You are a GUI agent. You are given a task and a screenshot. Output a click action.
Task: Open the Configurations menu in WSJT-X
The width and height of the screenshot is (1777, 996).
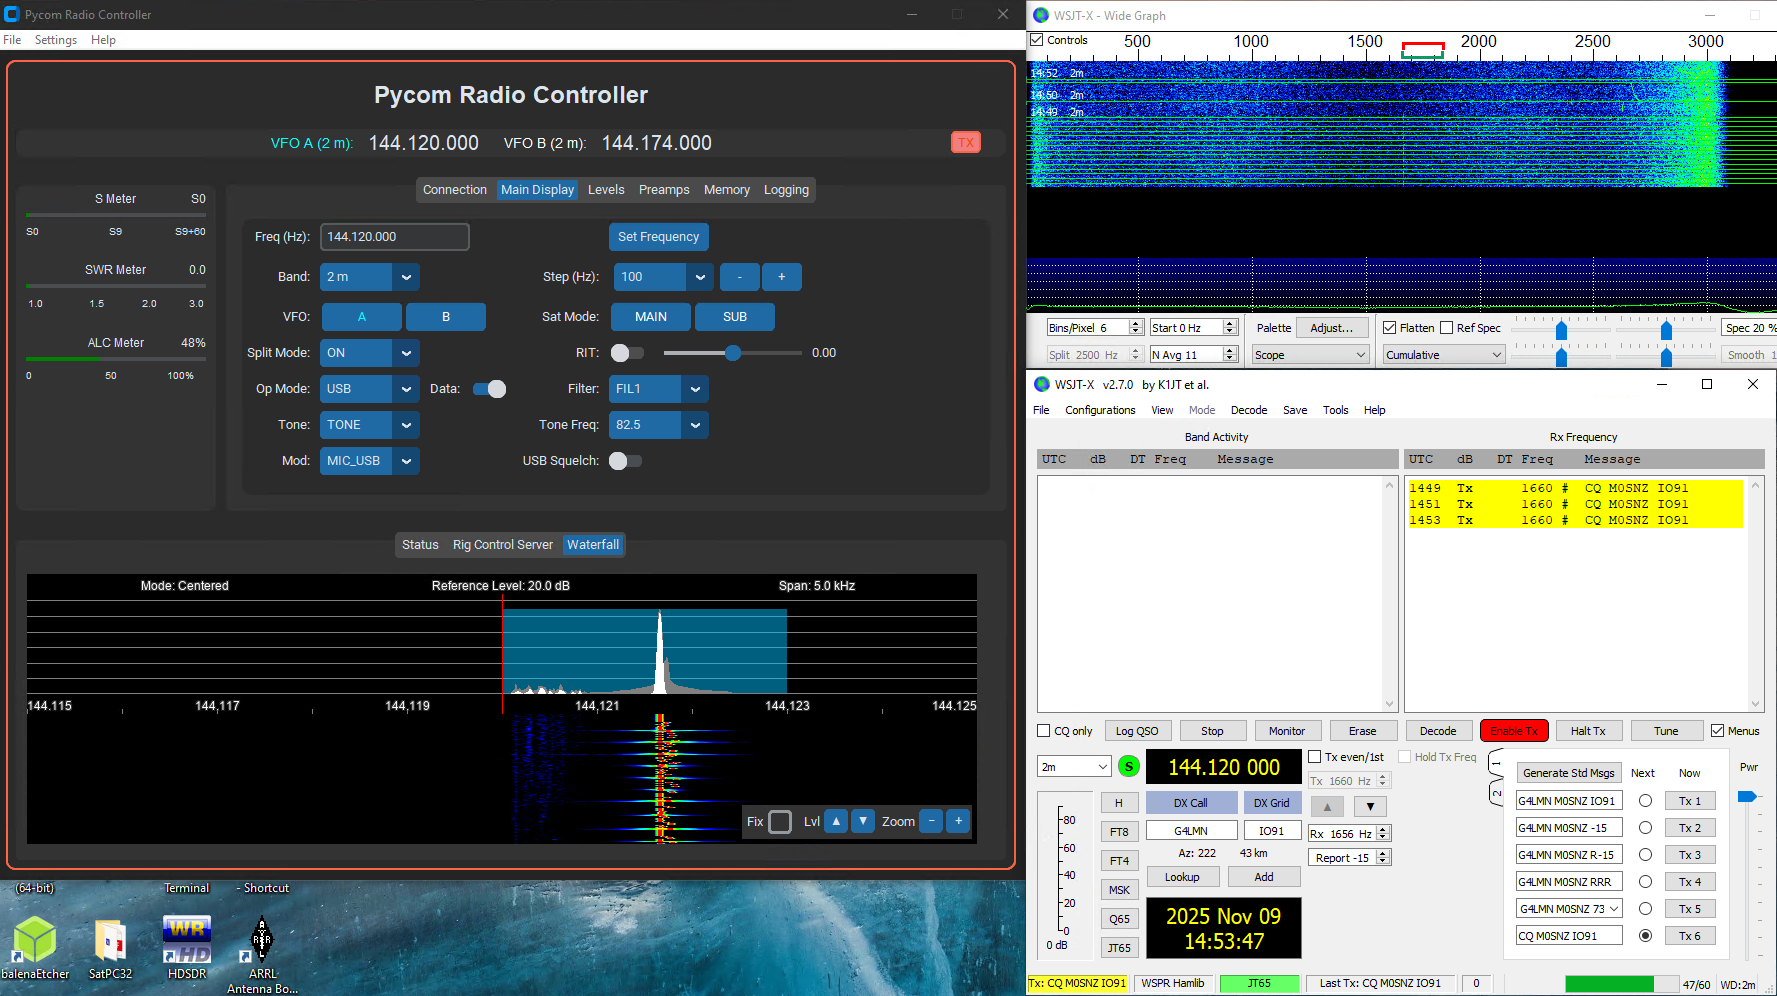[1100, 410]
